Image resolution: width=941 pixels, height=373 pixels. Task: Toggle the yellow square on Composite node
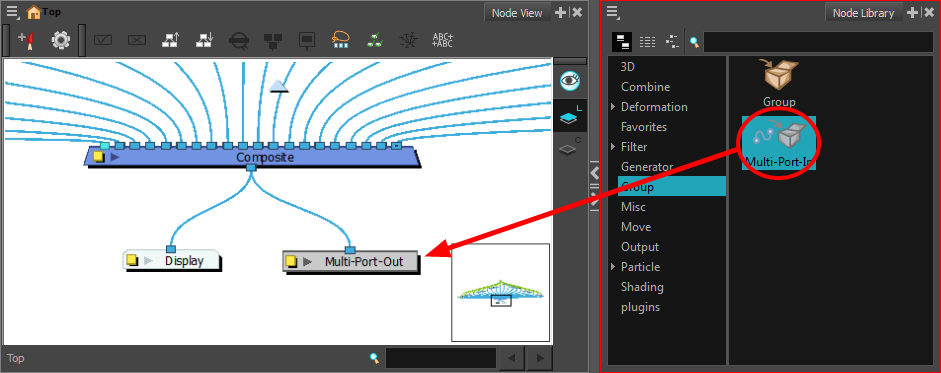tap(98, 157)
